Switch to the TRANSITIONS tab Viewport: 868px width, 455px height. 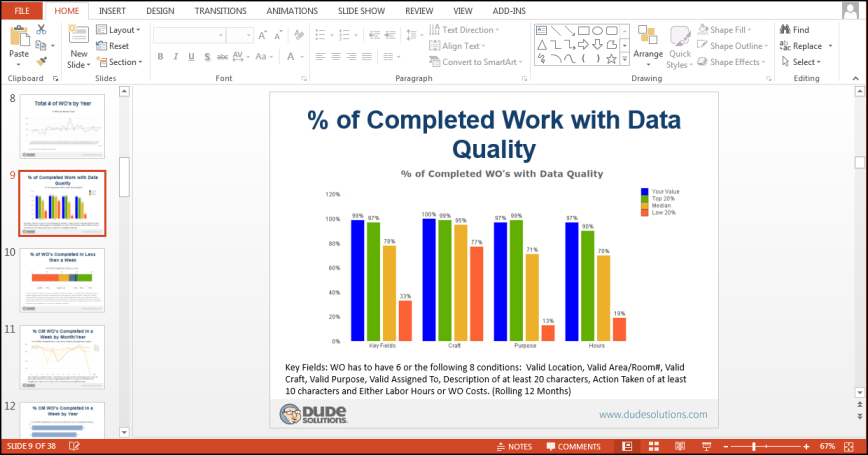(220, 11)
